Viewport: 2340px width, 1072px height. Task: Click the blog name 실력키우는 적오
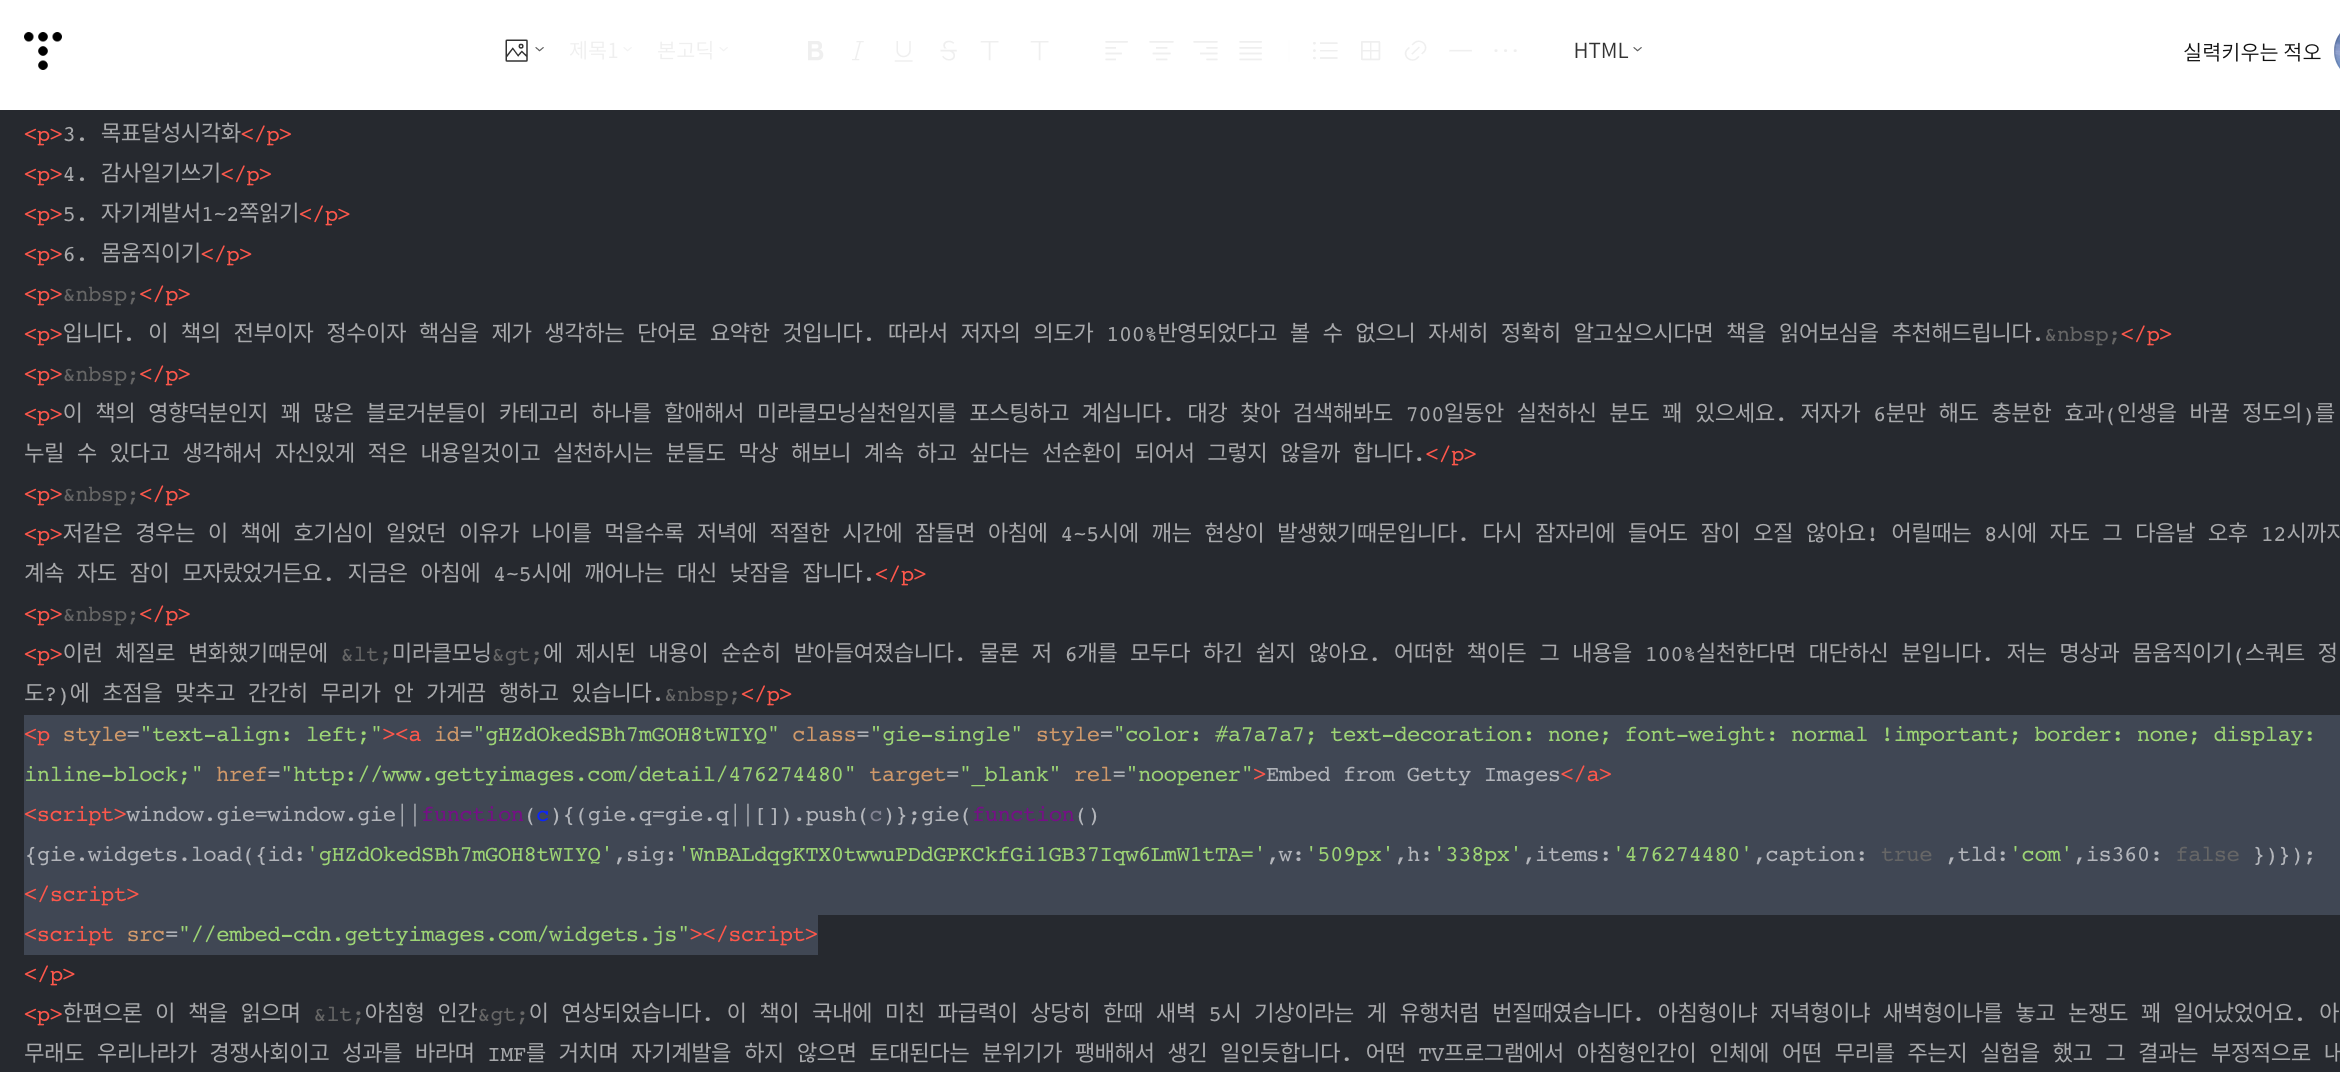2251,52
